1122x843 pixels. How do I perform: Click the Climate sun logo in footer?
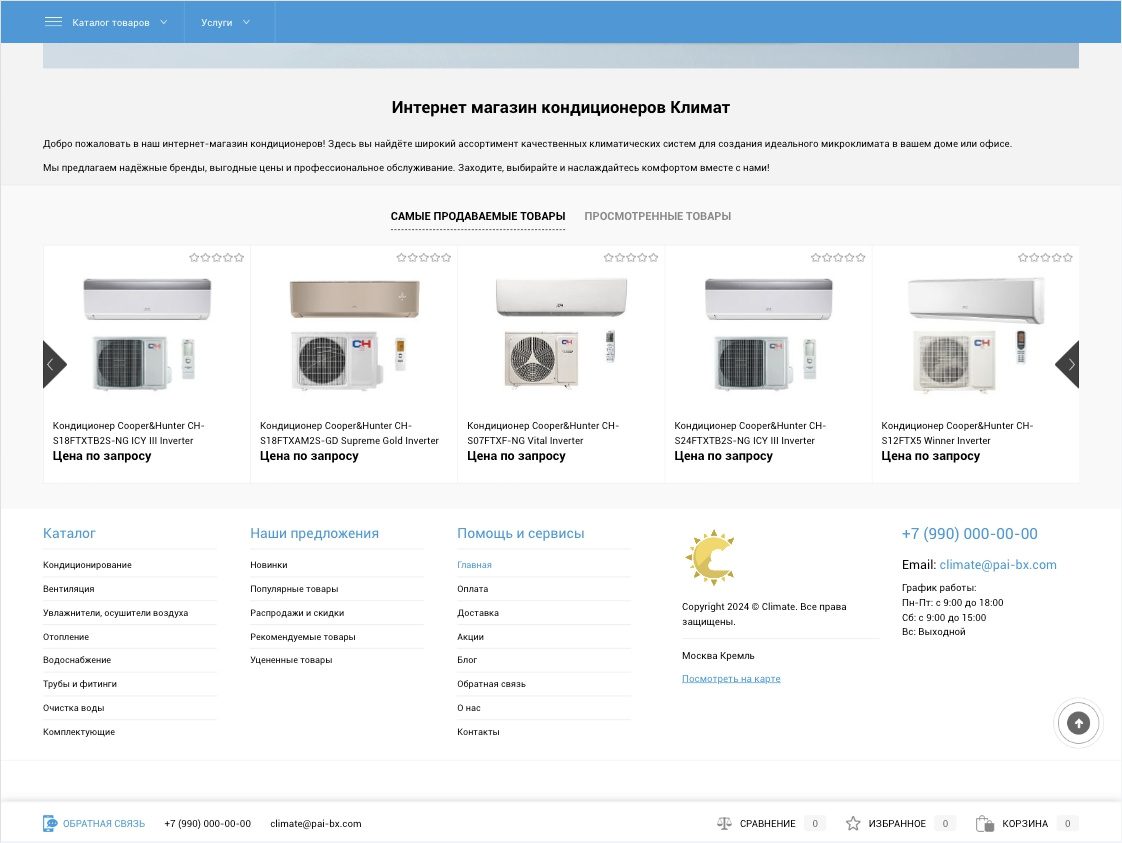(711, 557)
